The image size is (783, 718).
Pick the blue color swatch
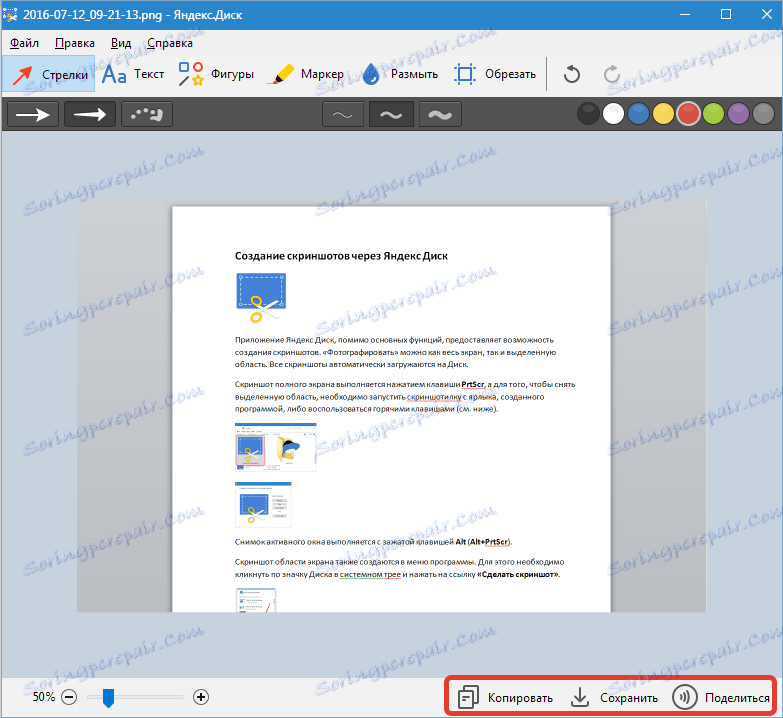638,114
